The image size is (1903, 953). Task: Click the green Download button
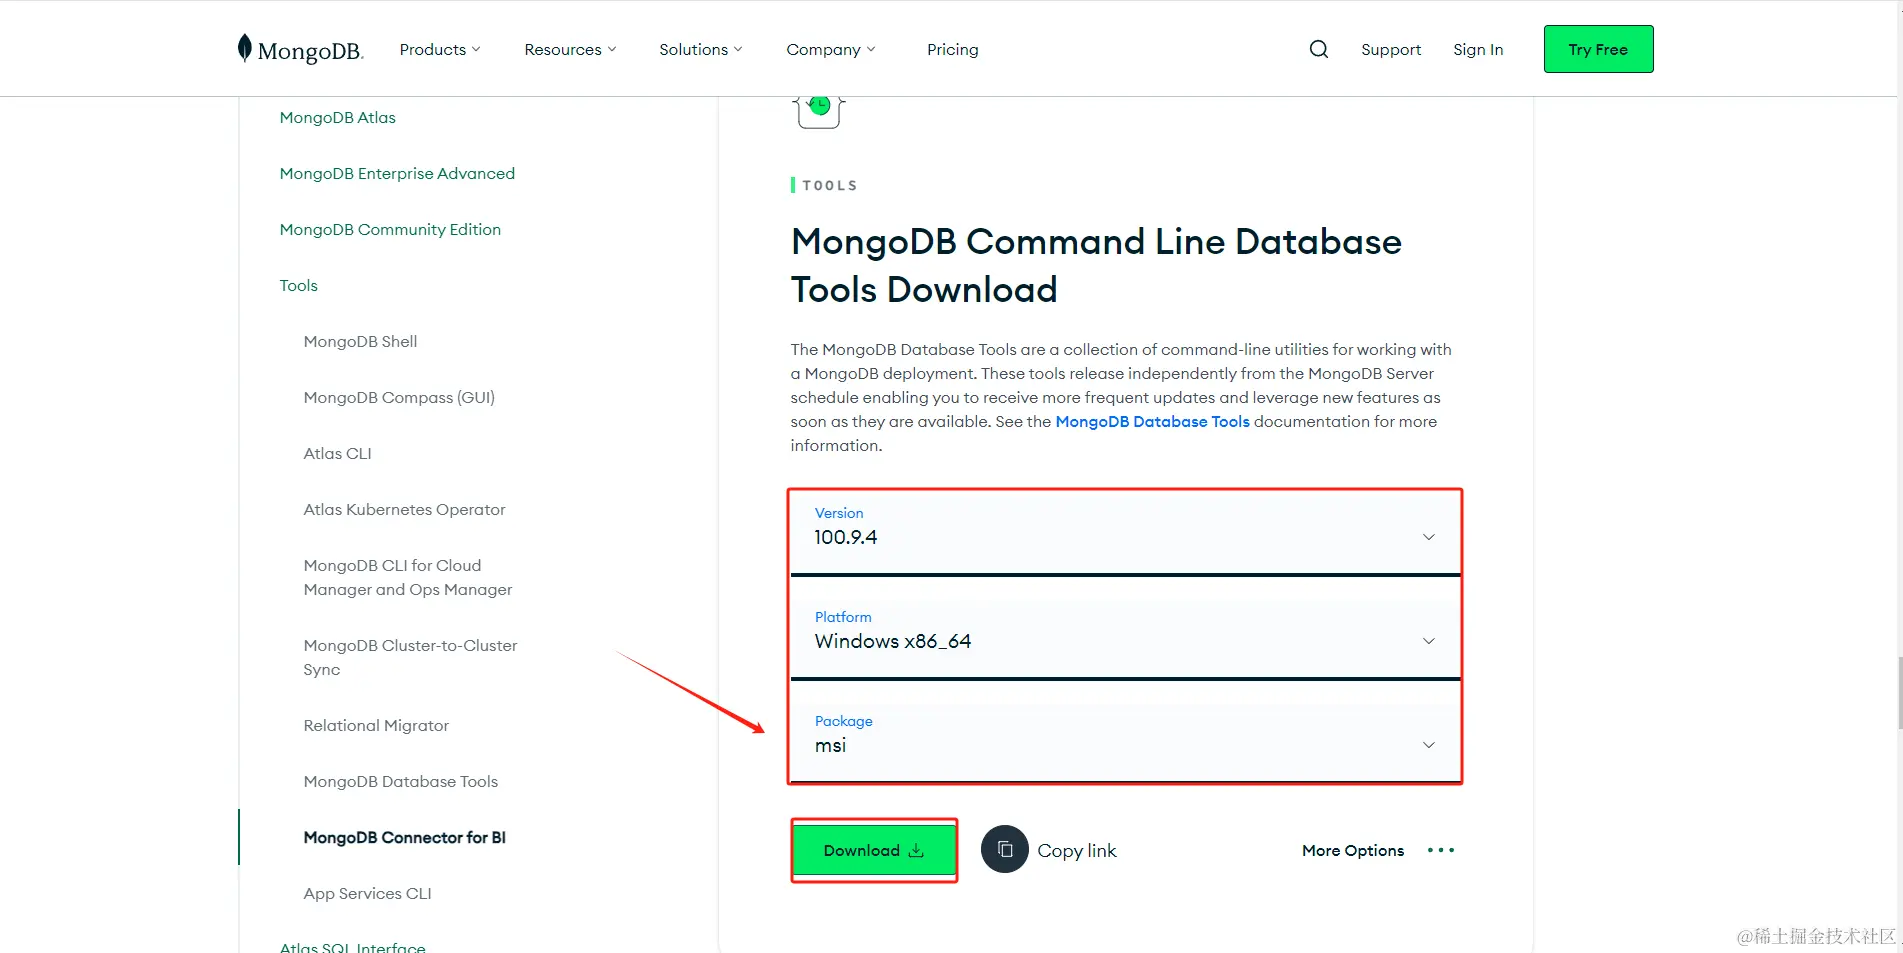873,850
